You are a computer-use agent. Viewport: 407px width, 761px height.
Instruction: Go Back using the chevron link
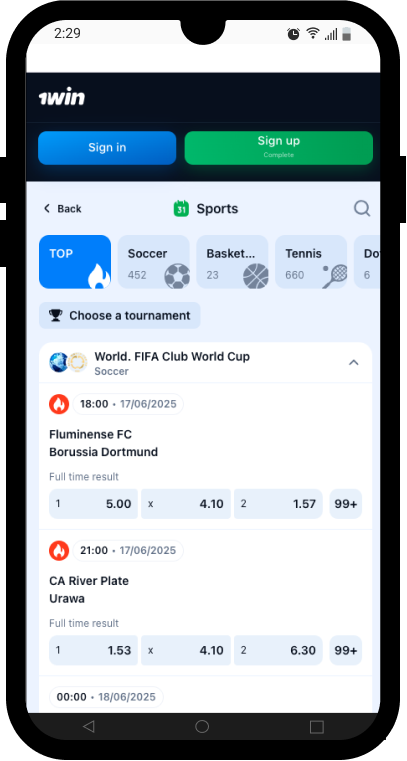[62, 209]
